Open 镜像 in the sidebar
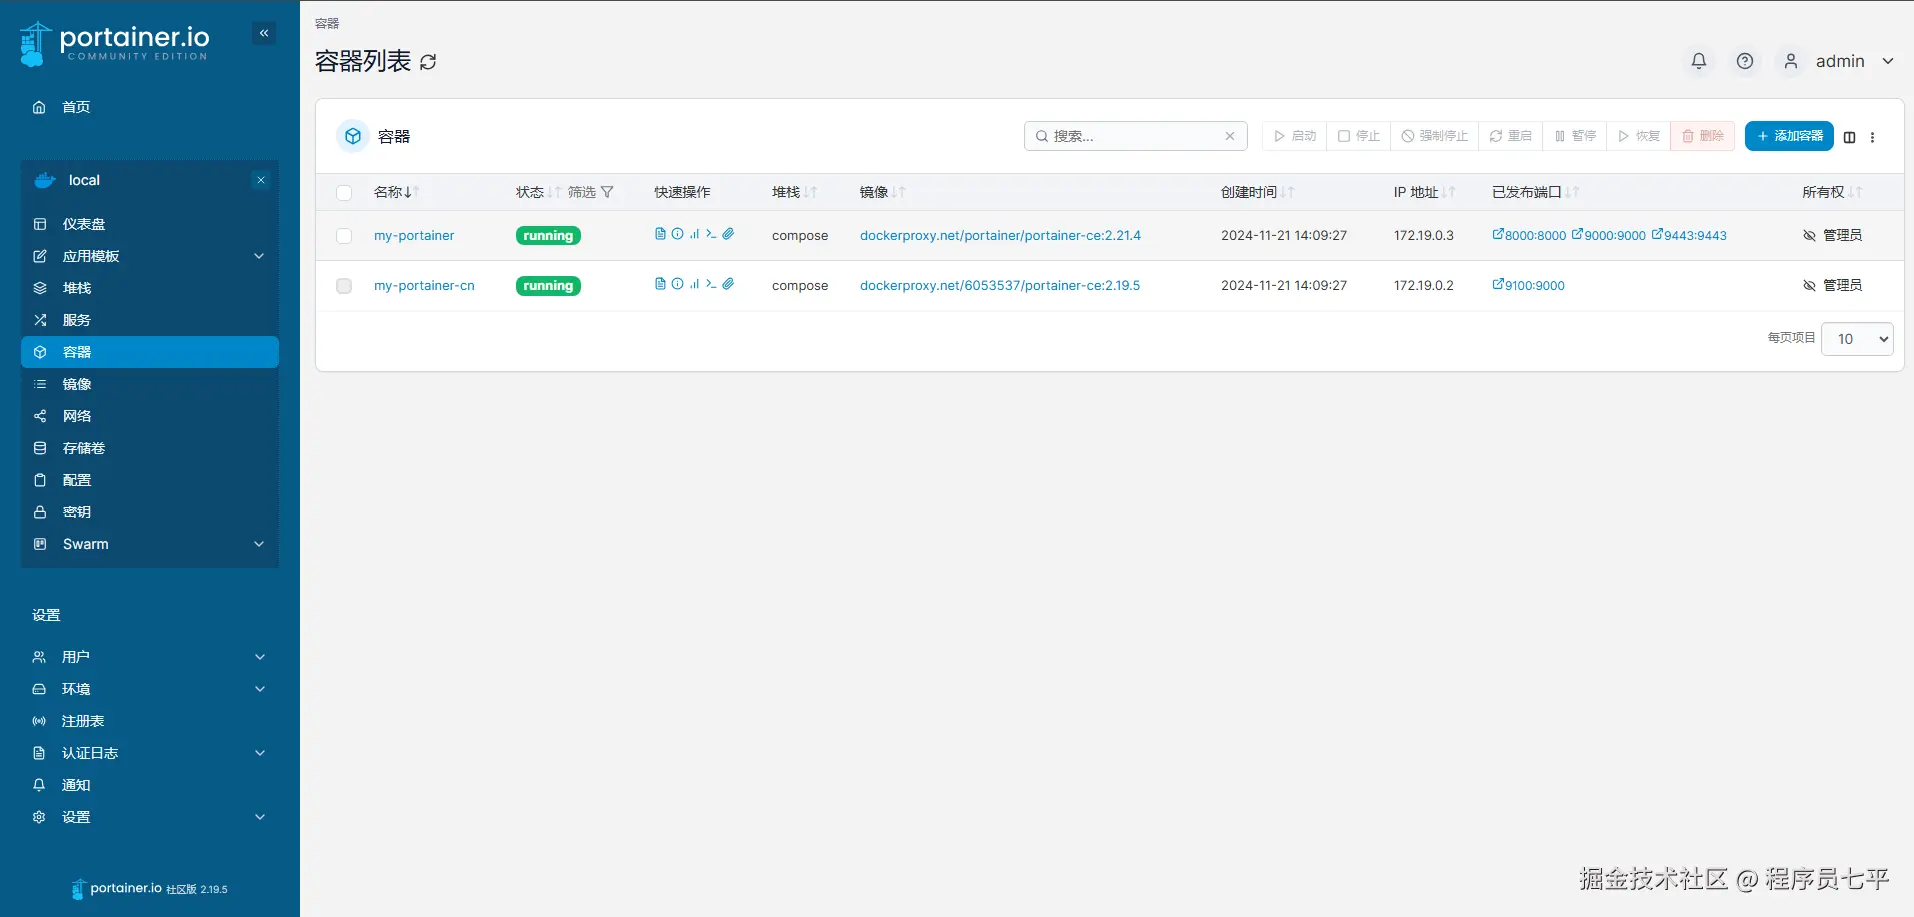Screen dimensions: 1914x917 [150, 384]
